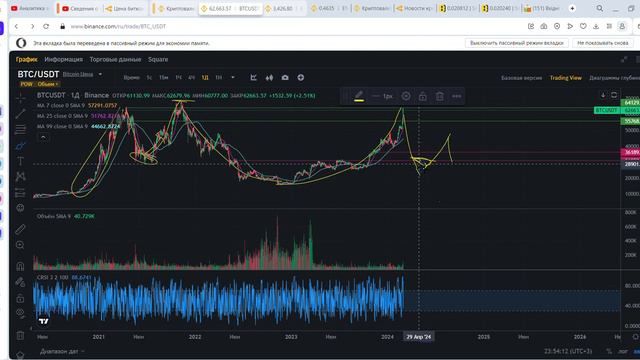Reload the page in browser
The height and width of the screenshot is (360, 640).
coord(46,26)
